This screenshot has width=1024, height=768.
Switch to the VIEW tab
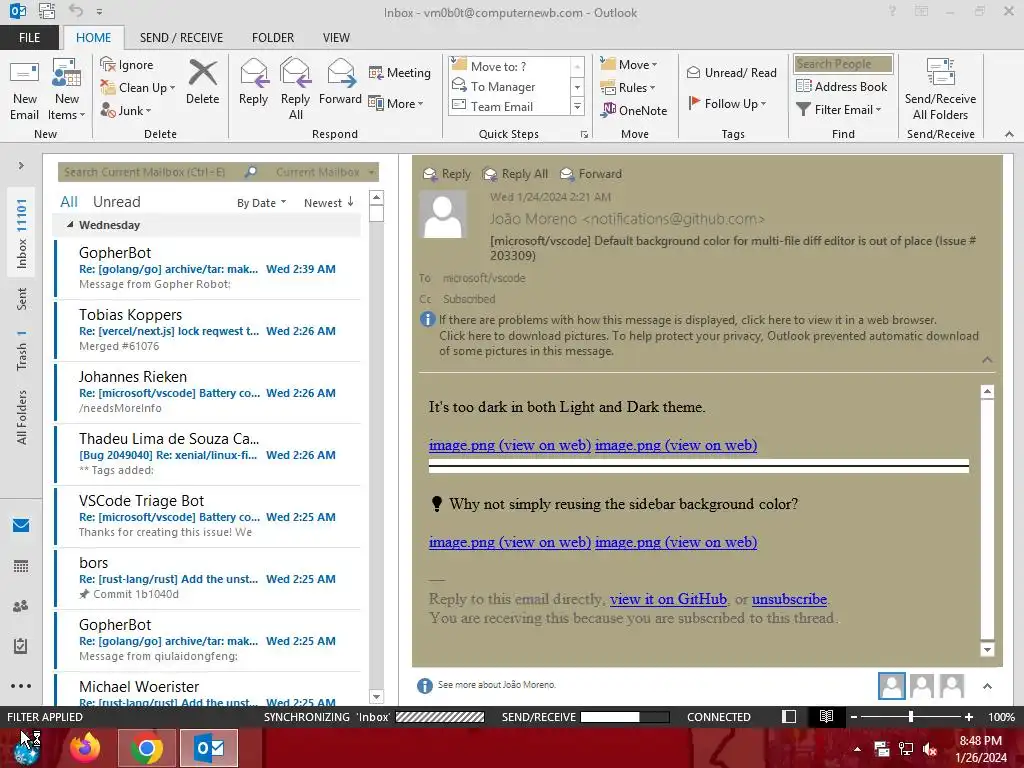(336, 37)
